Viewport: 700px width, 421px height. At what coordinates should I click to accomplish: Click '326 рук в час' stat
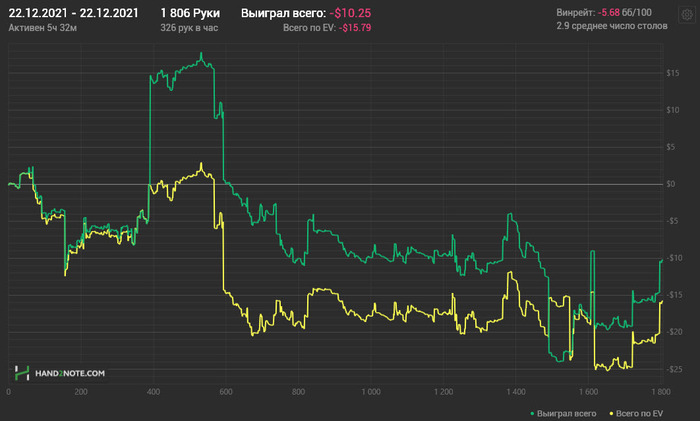click(189, 29)
